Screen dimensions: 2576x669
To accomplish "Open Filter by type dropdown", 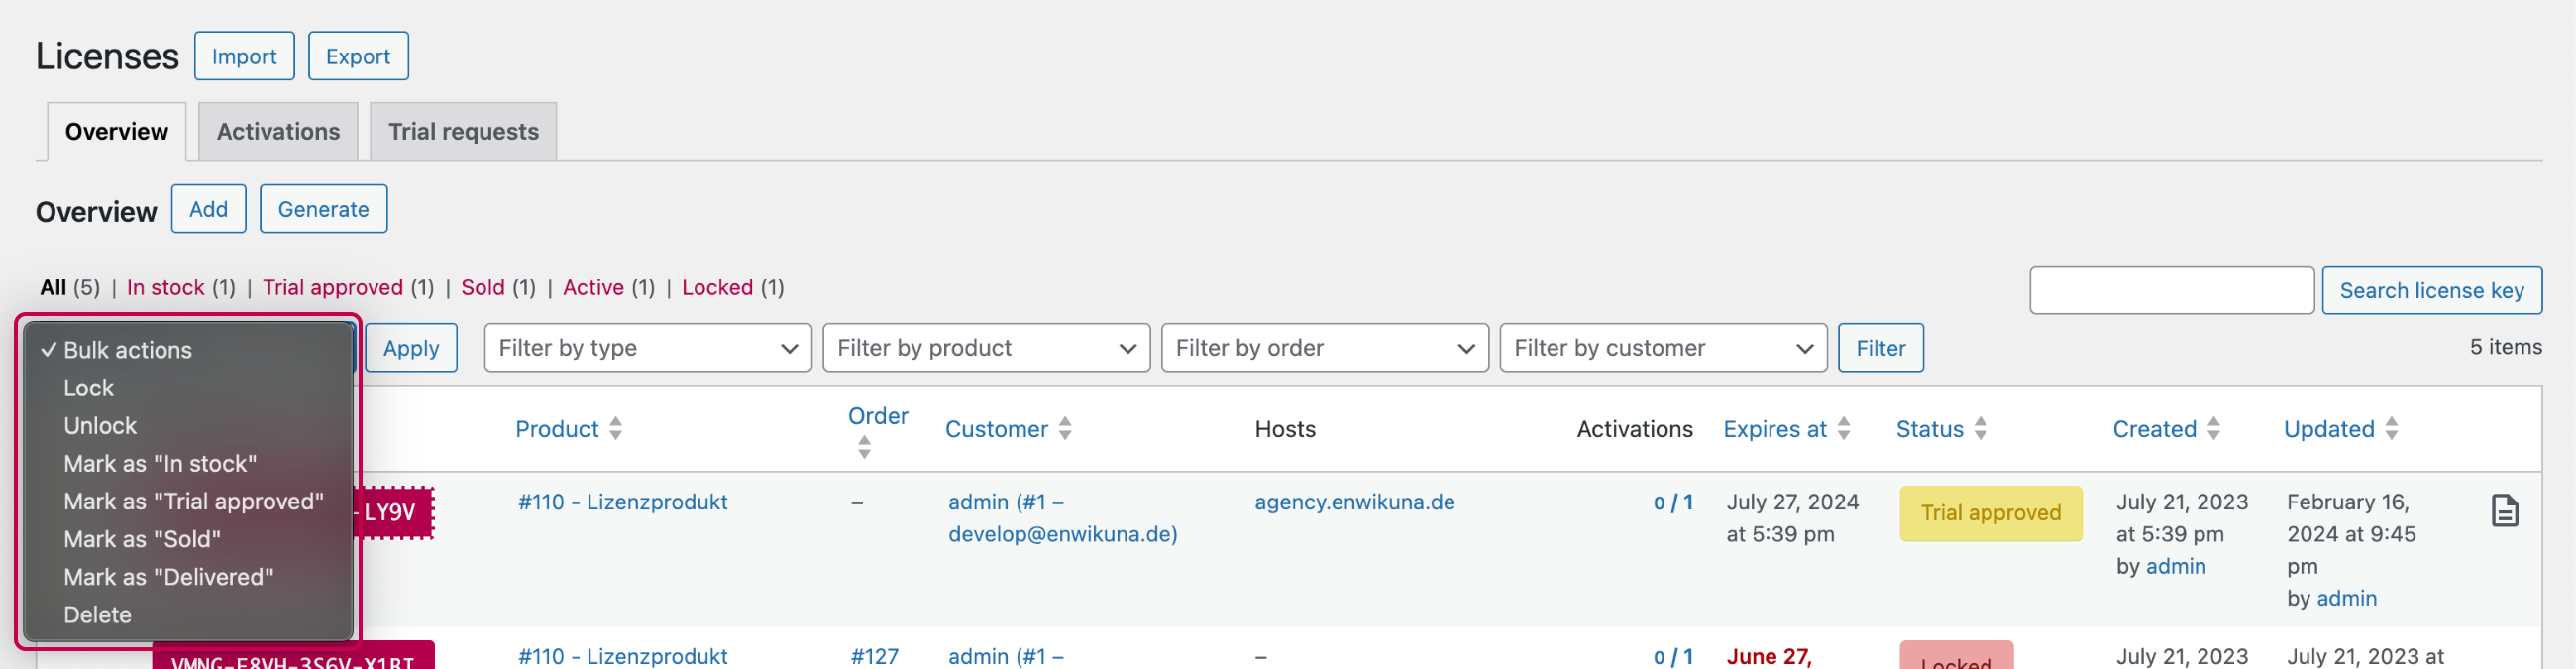I will (x=647, y=348).
